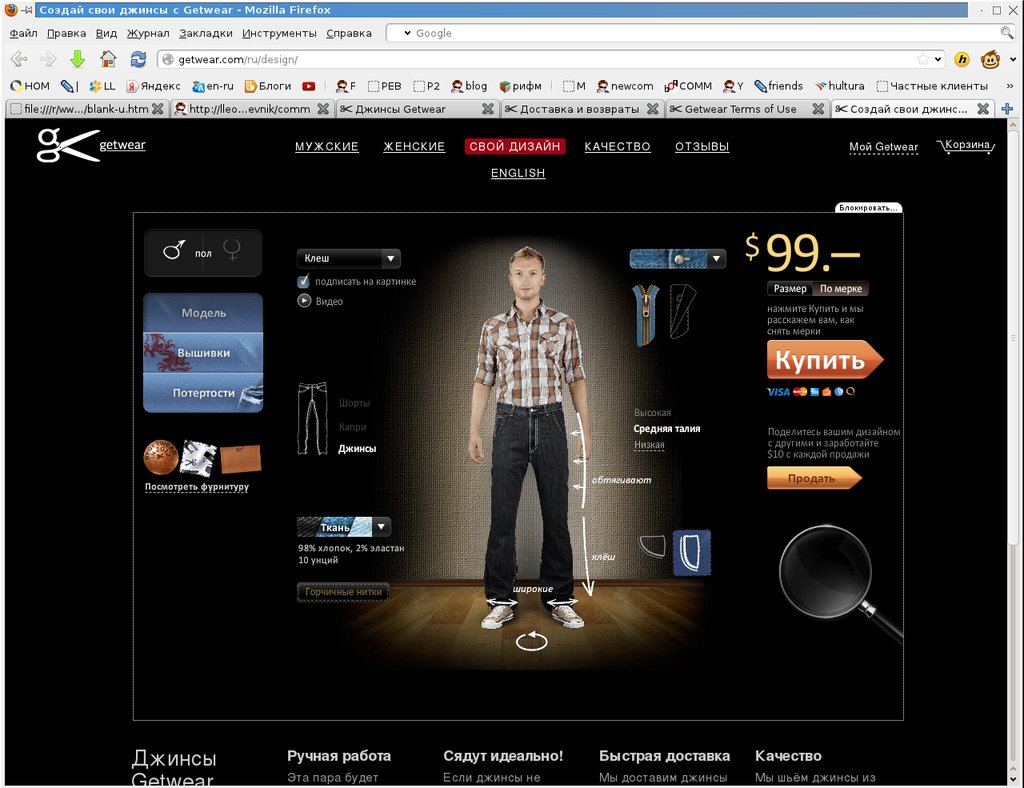Open downloads with the green arrow icon
Screen dimensions: 1024x788
tap(78, 59)
